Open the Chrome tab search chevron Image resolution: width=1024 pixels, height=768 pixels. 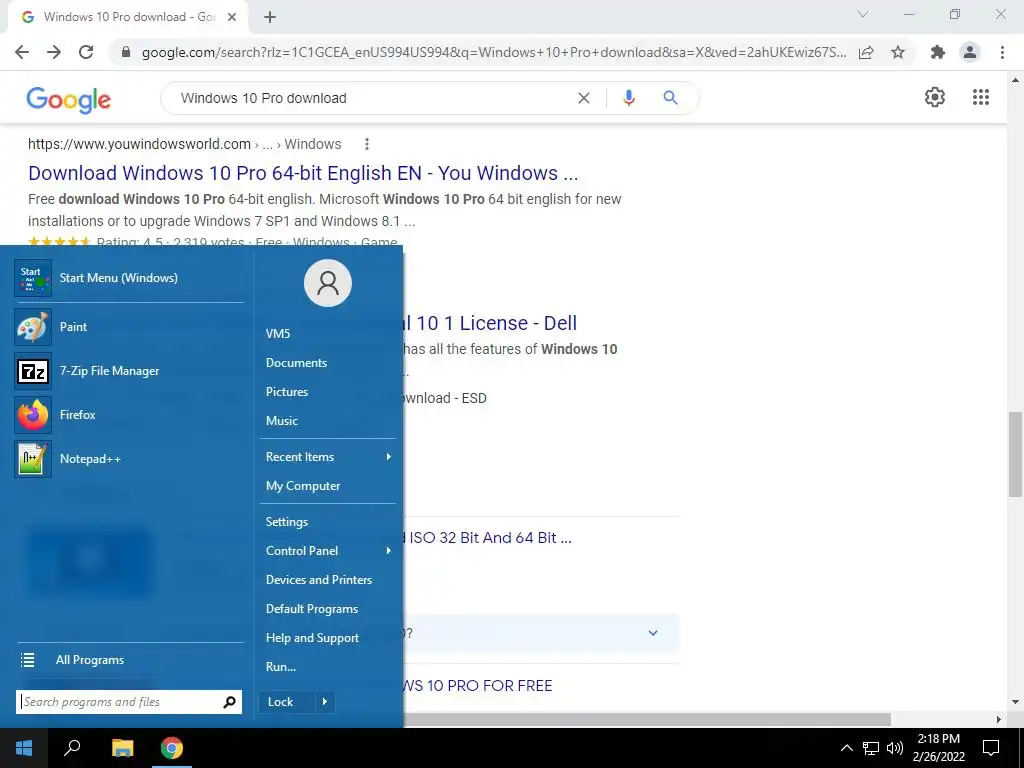click(863, 14)
